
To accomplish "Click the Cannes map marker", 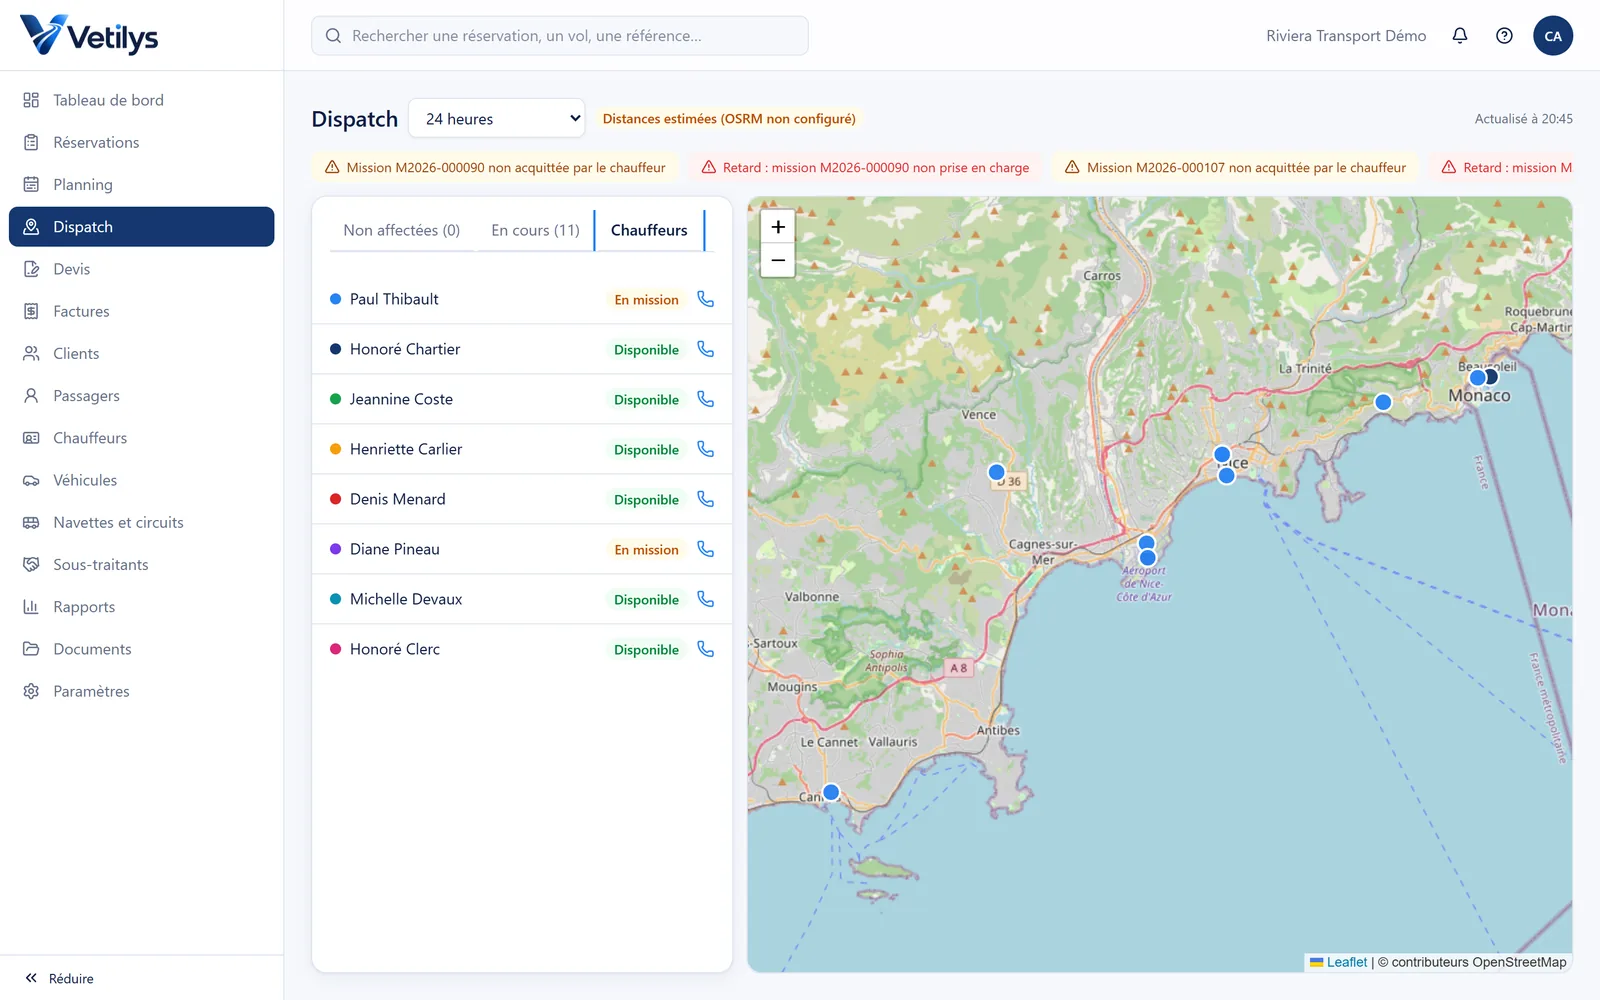I will click(x=831, y=792).
